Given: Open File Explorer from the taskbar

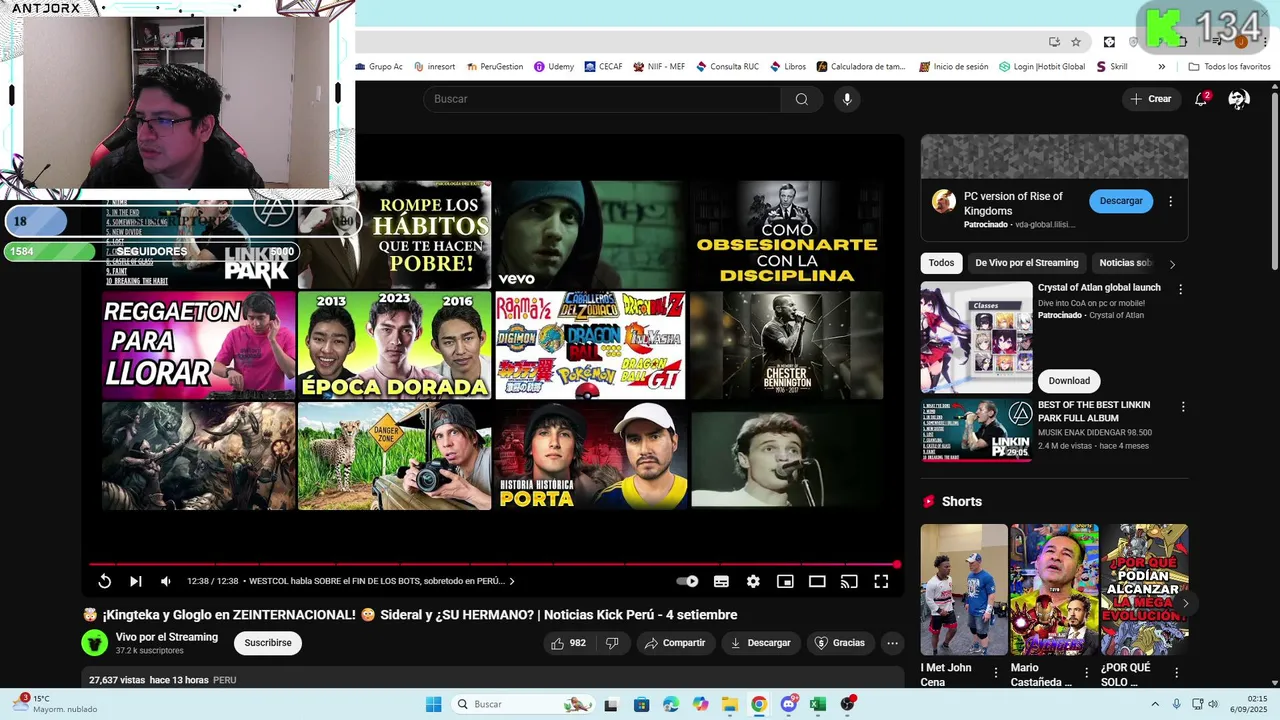Looking at the screenshot, I should tap(730, 704).
